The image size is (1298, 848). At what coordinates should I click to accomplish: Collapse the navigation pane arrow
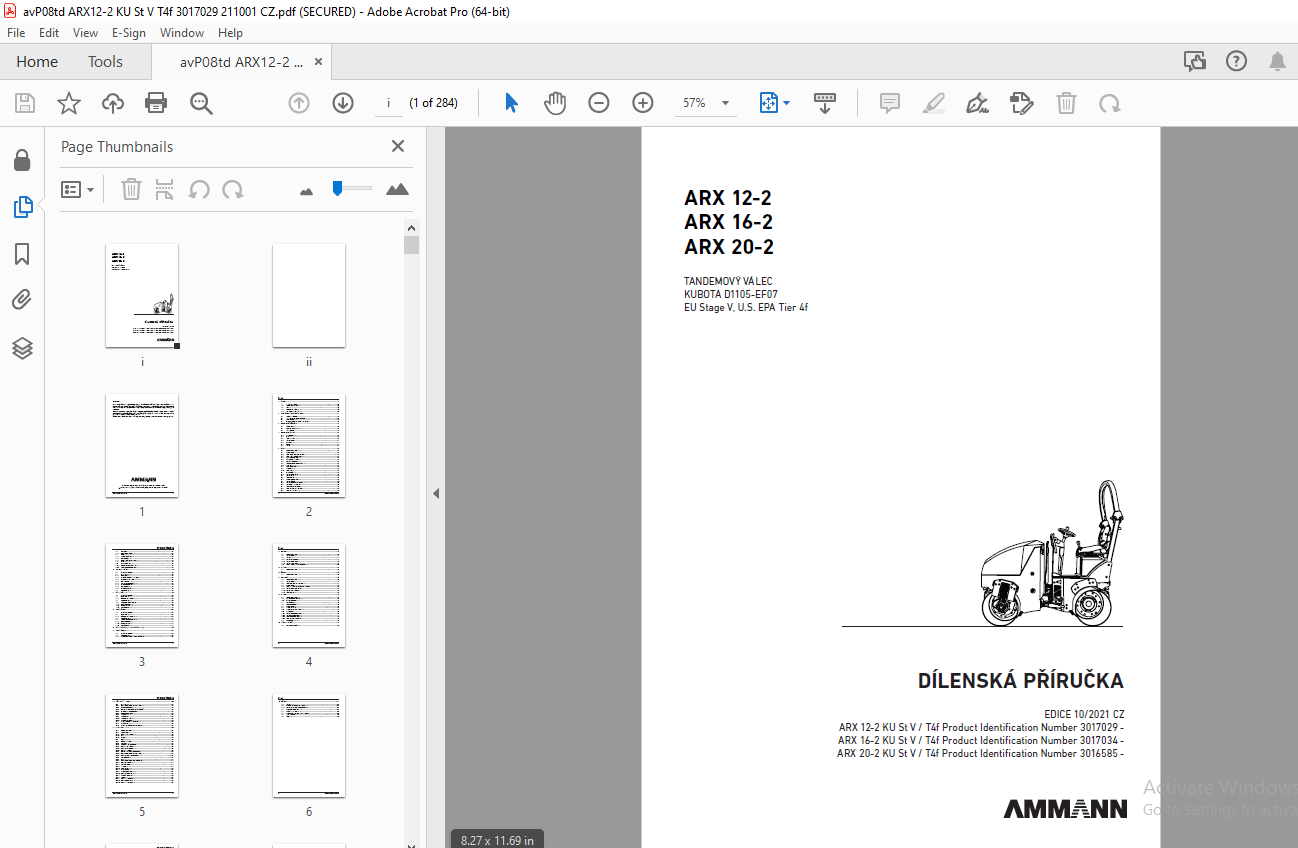pos(436,493)
